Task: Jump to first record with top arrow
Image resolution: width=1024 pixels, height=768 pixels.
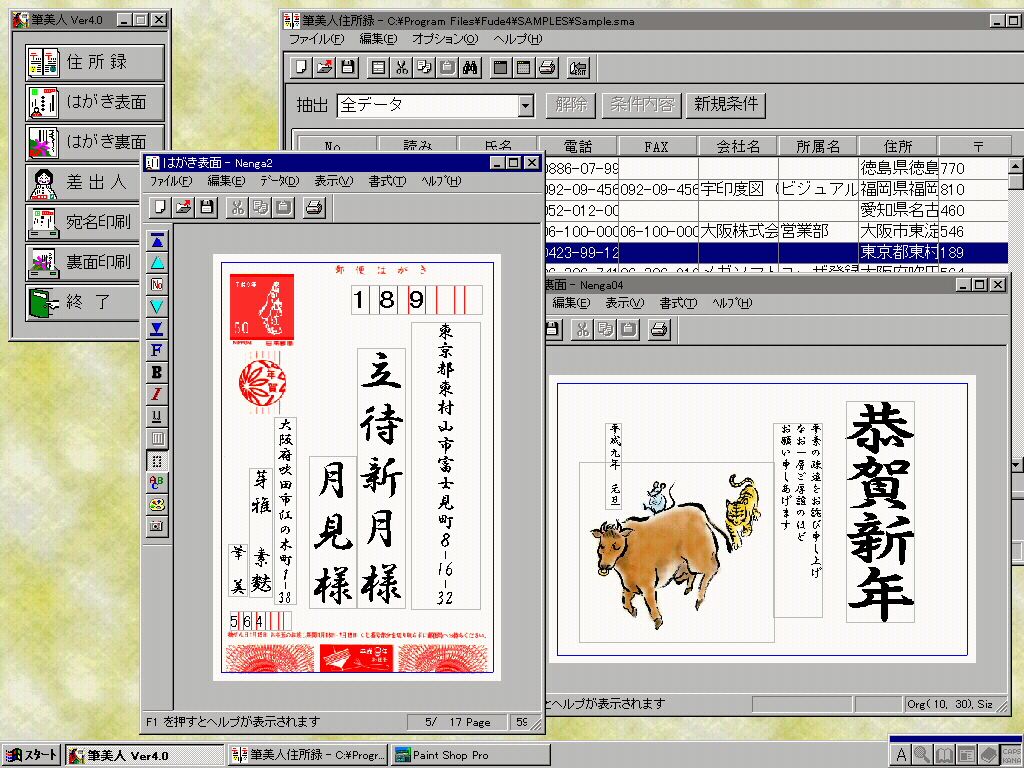Action: (x=157, y=241)
